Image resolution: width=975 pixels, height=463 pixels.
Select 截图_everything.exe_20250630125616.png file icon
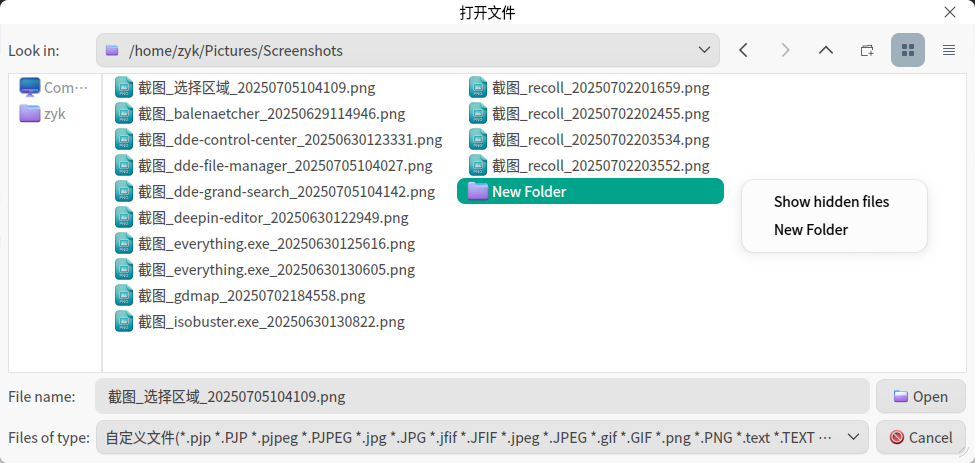[x=125, y=244]
